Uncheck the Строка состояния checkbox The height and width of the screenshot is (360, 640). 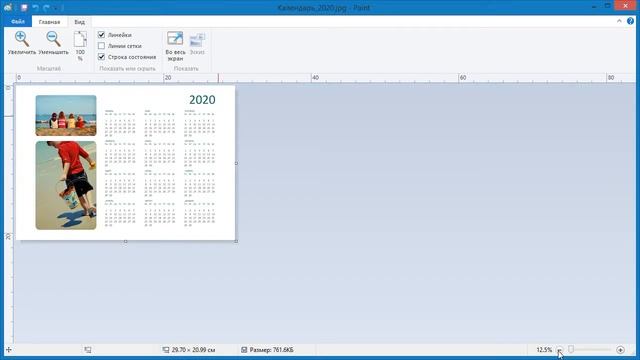[x=101, y=57]
